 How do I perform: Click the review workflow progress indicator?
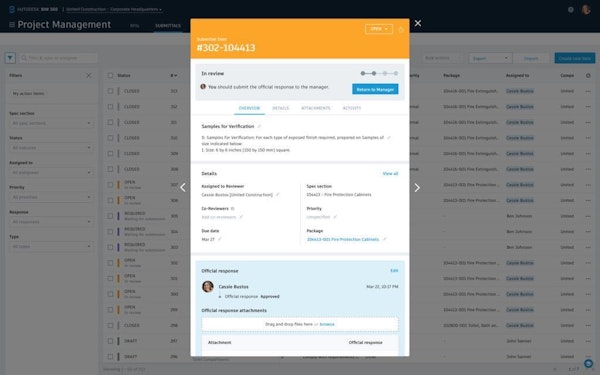coord(379,73)
